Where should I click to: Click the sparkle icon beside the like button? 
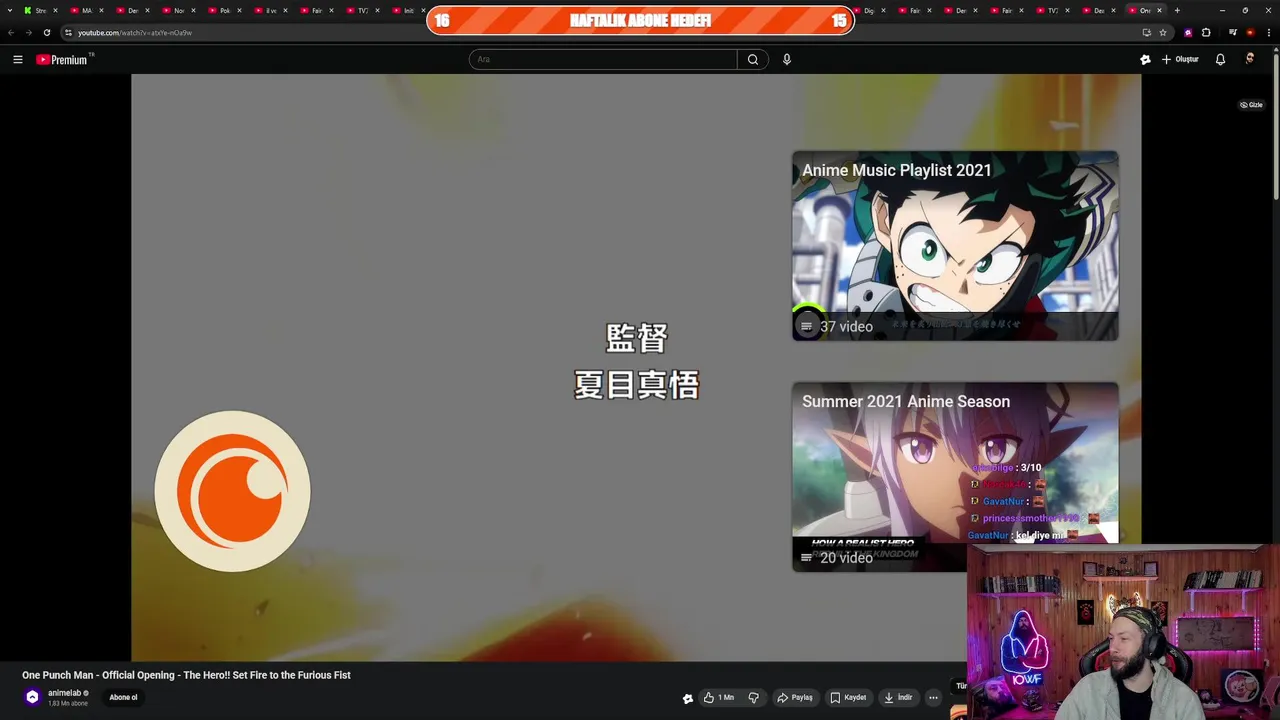(688, 698)
